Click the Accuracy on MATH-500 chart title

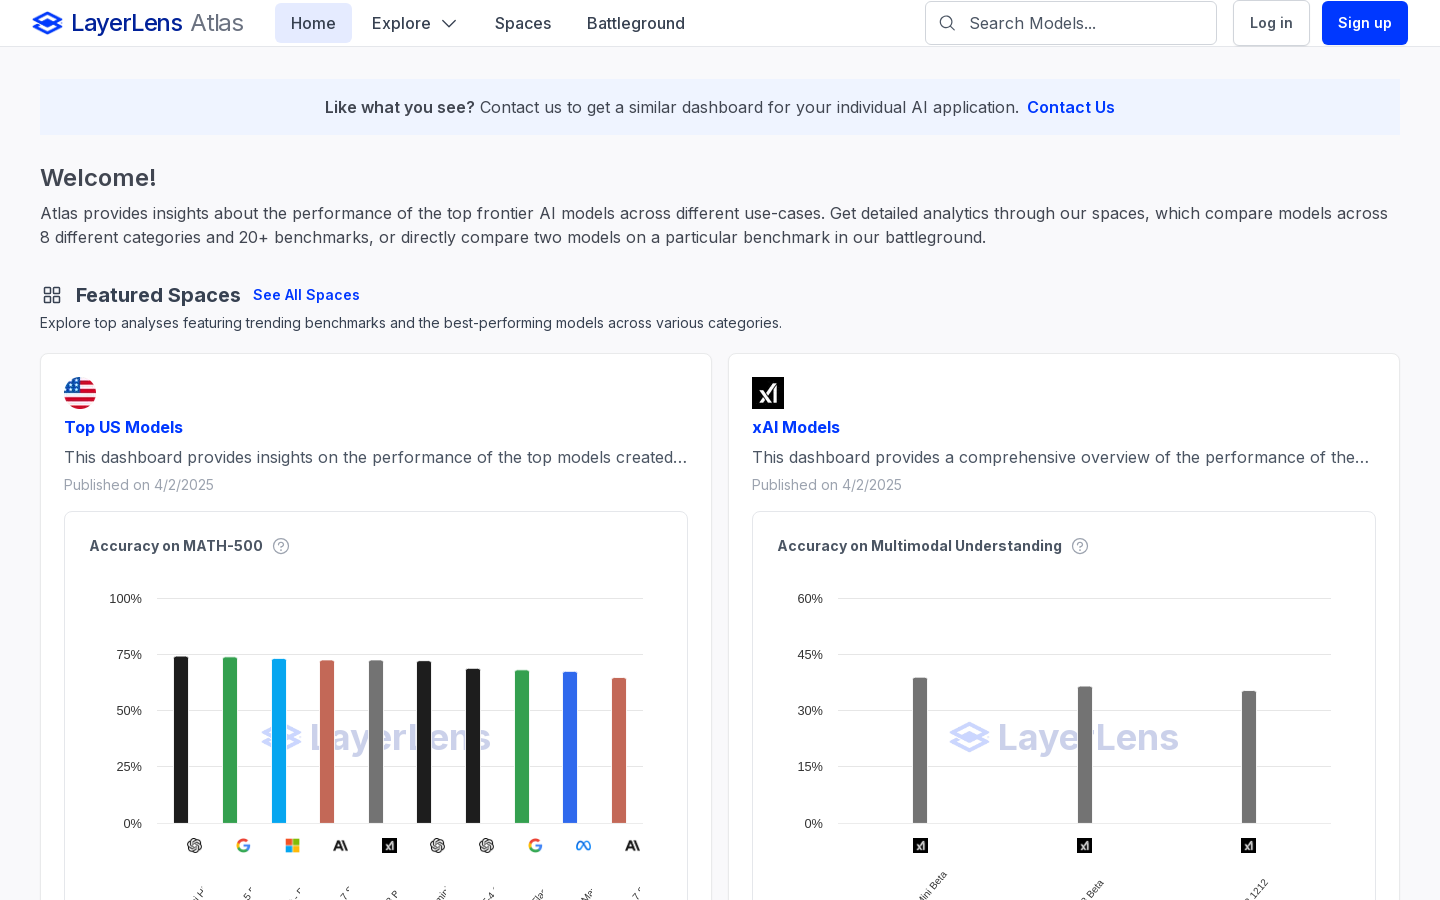click(x=176, y=546)
